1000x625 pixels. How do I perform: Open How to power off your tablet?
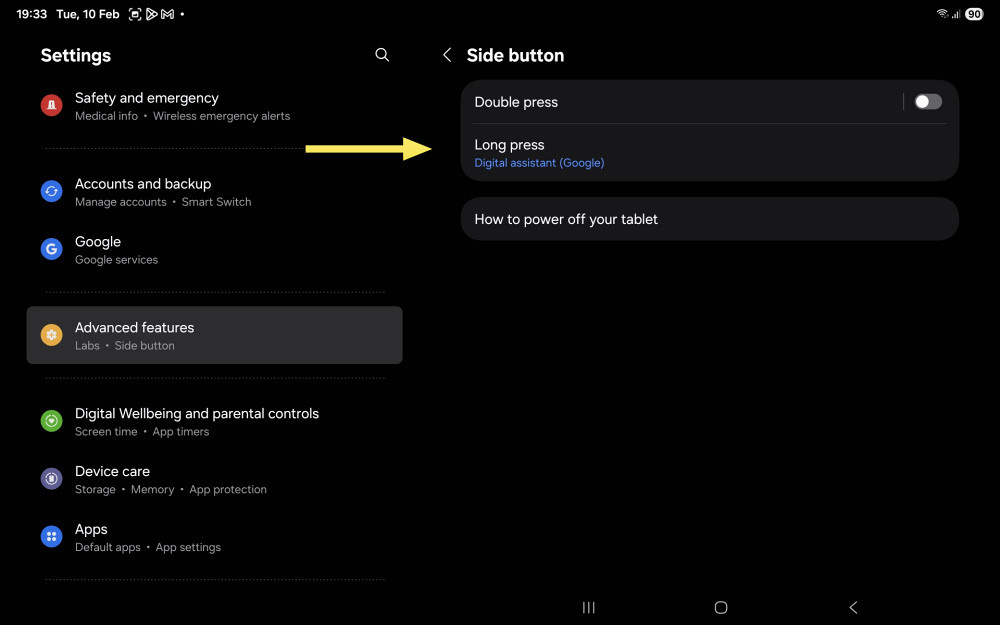pyautogui.click(x=709, y=219)
